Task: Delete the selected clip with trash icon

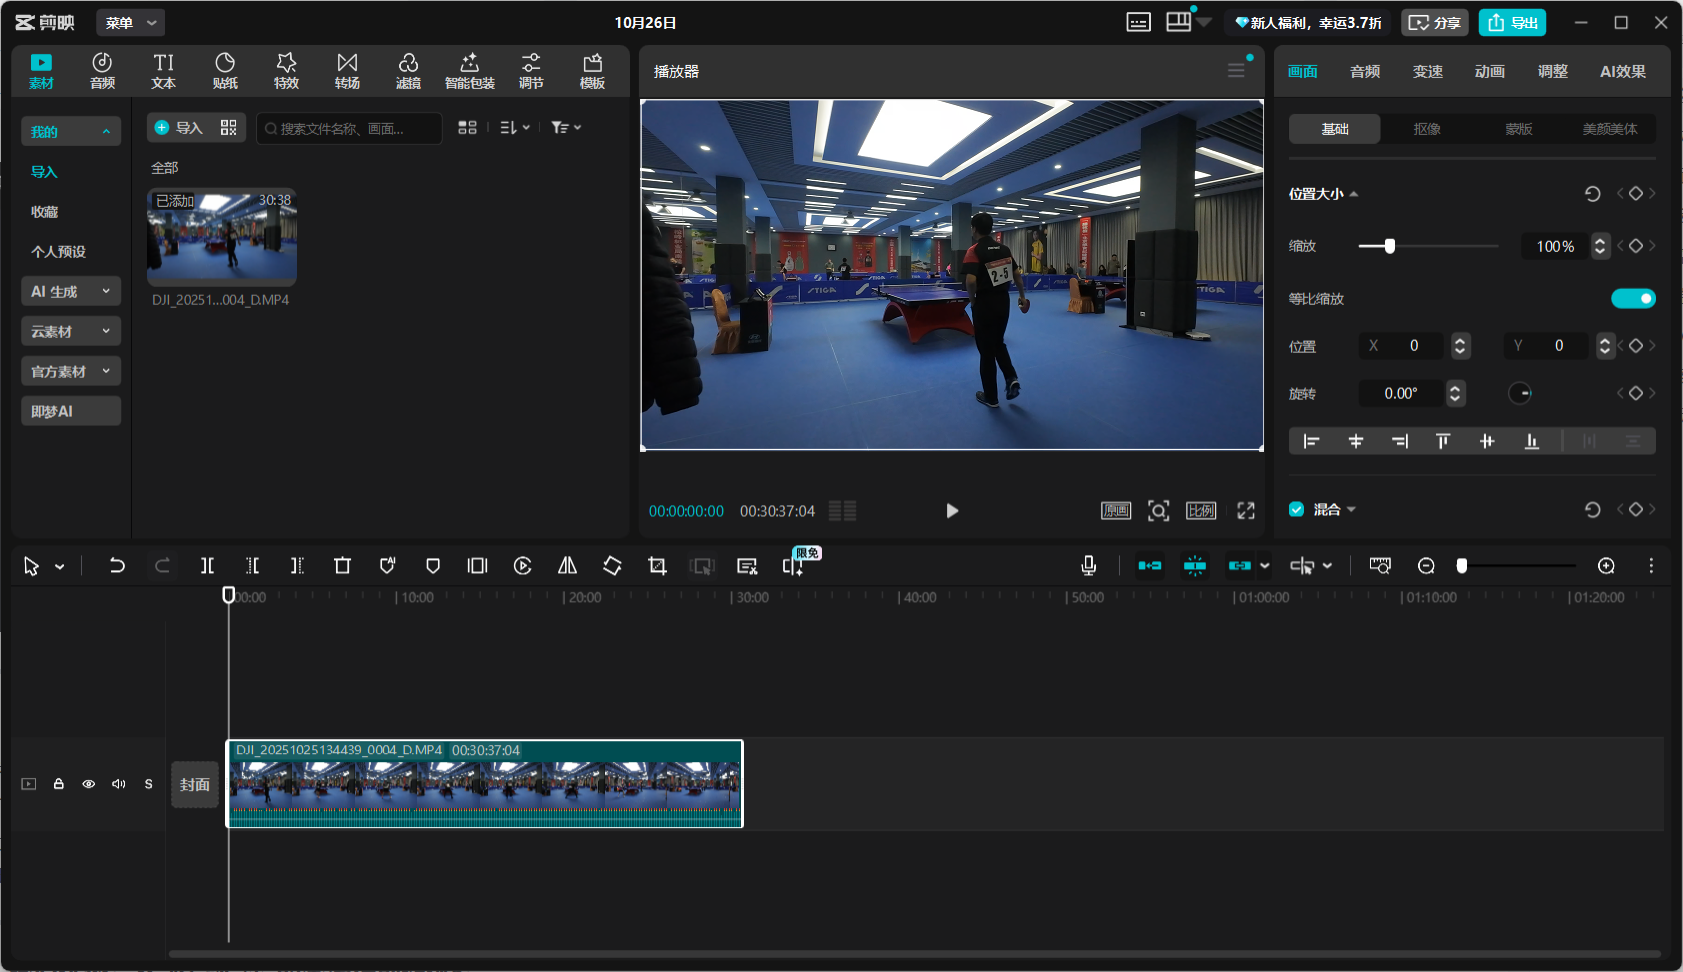Action: pos(342,566)
